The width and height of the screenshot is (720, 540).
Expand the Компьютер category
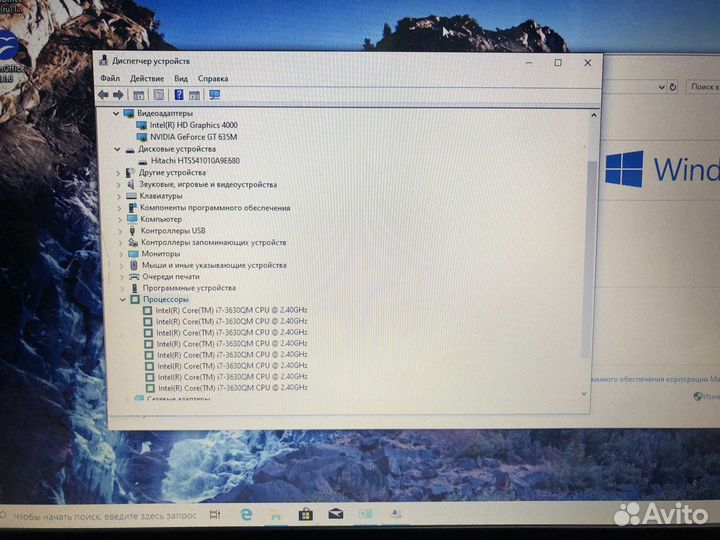click(120, 219)
